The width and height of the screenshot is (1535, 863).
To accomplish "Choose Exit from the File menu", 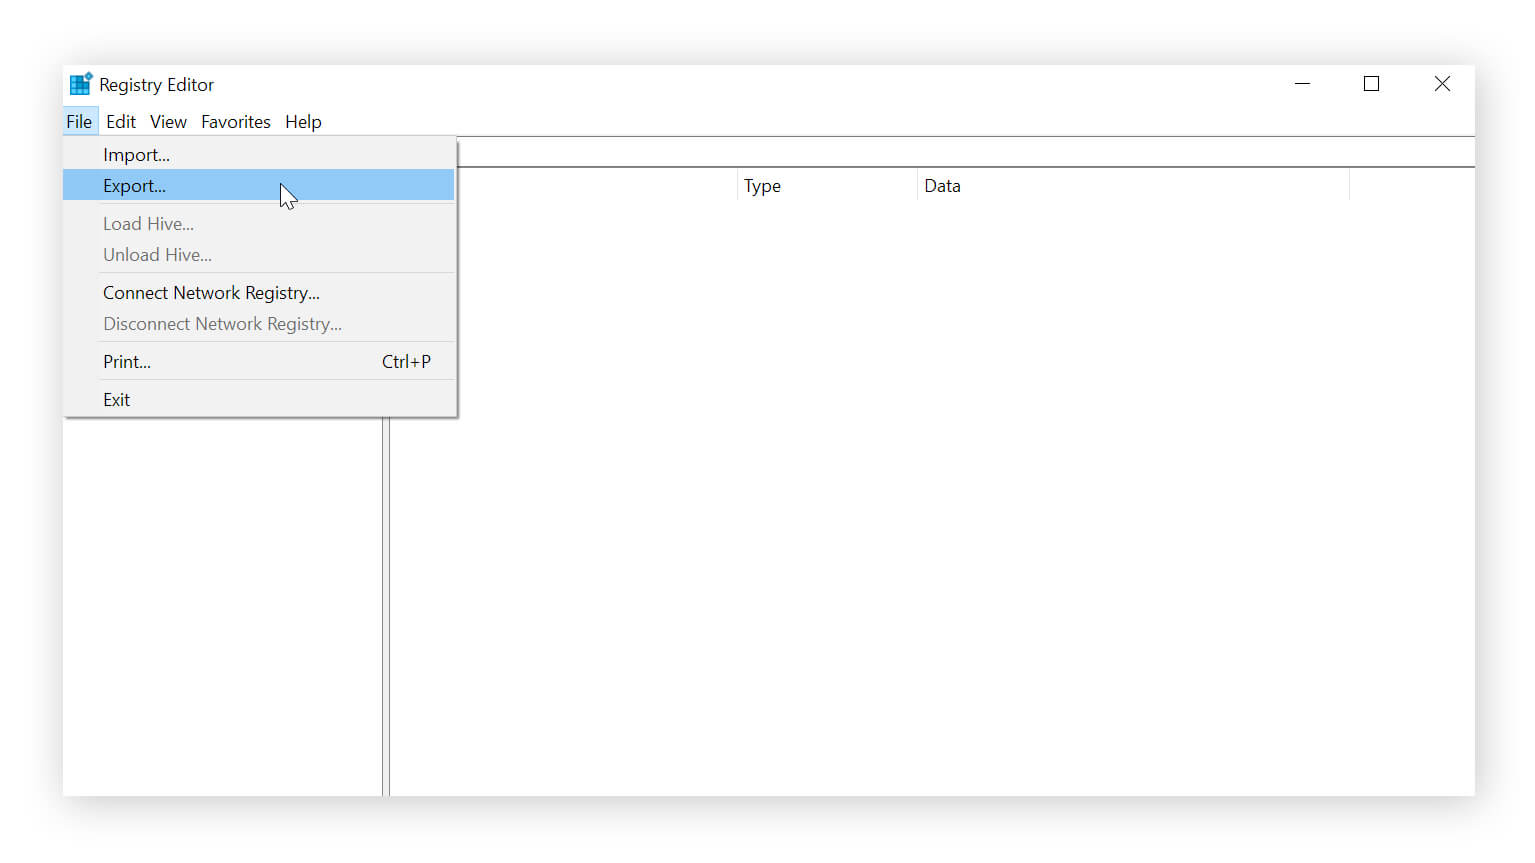I will pyautogui.click(x=258, y=400).
